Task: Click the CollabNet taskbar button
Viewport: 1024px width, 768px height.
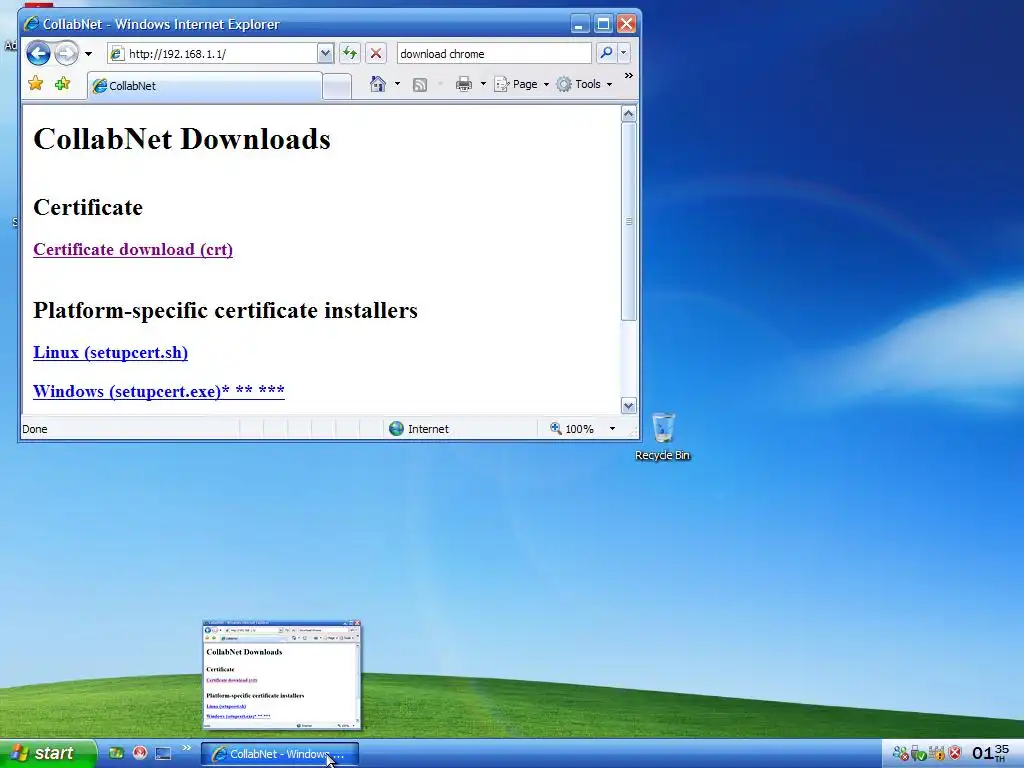Action: pos(280,754)
